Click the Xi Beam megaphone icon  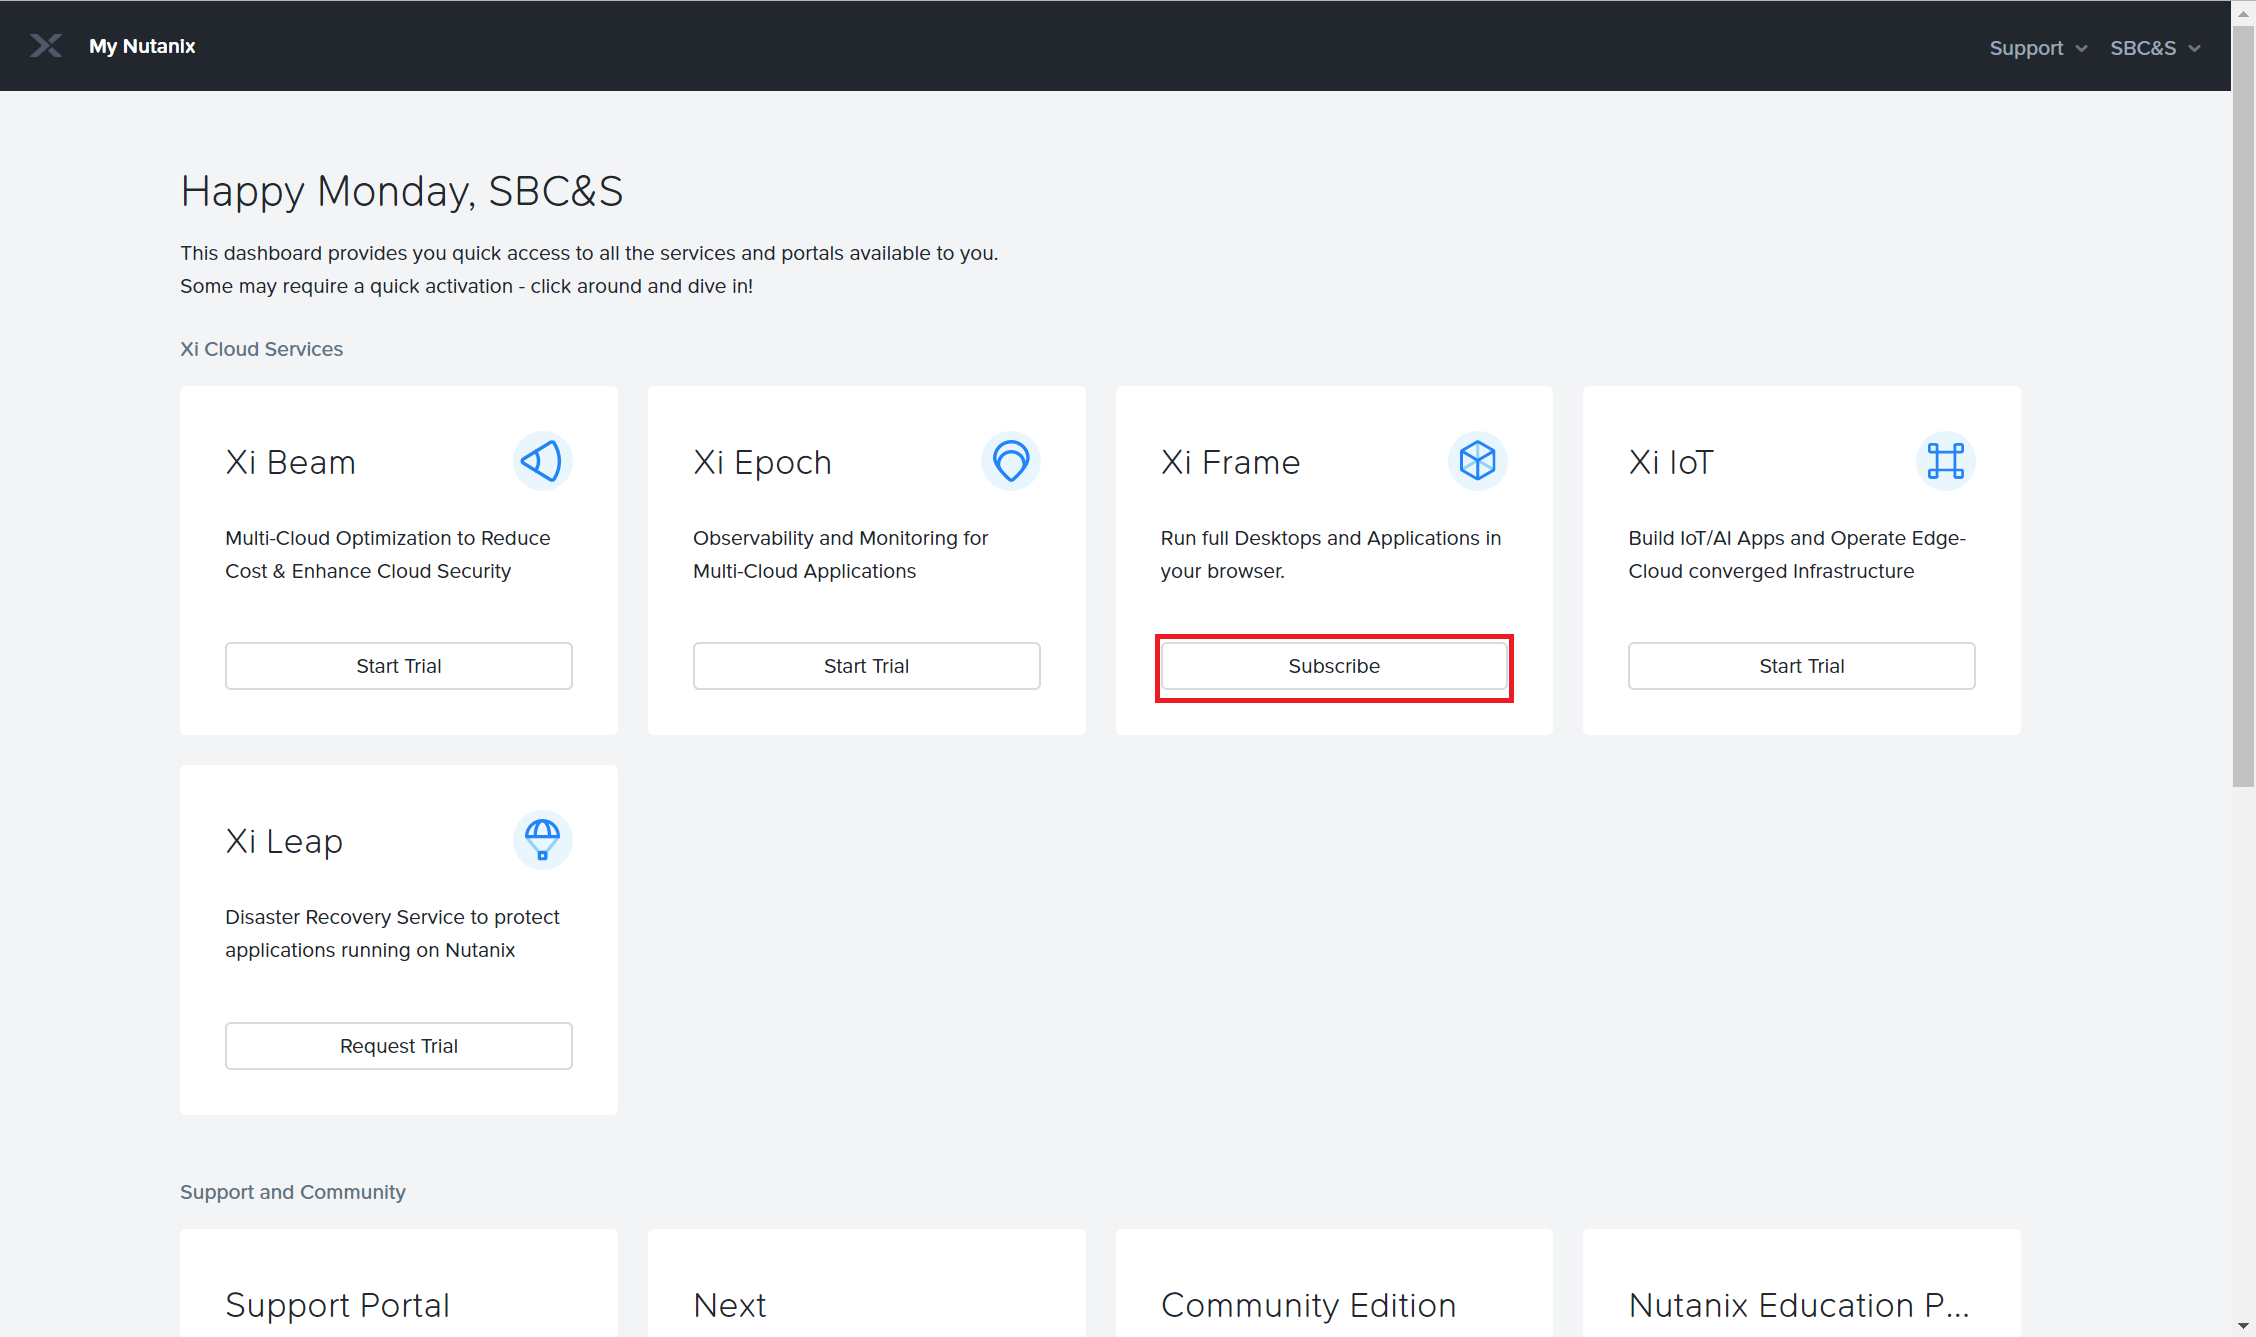pyautogui.click(x=542, y=461)
